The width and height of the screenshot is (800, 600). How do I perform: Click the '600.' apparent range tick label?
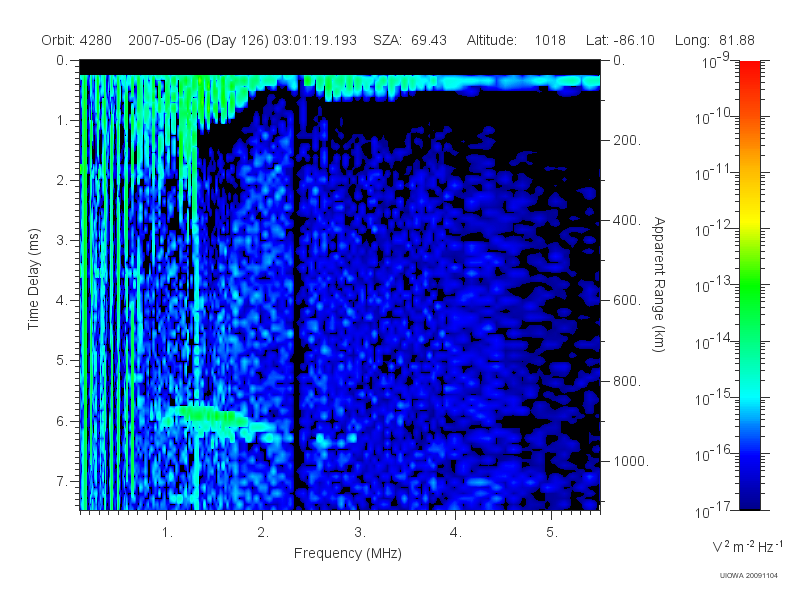pos(627,301)
